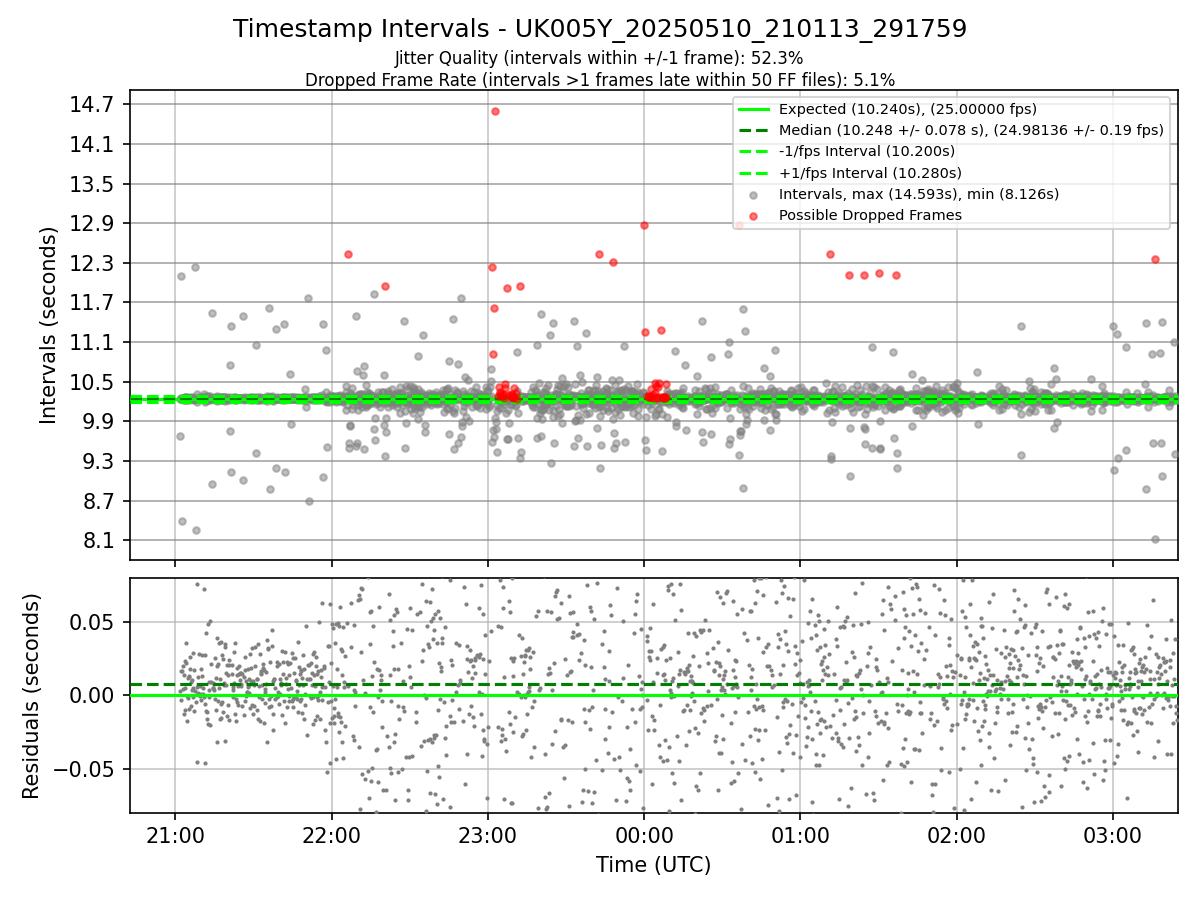
Task: Click the gray dot marker in the legend
Action: pos(754,194)
